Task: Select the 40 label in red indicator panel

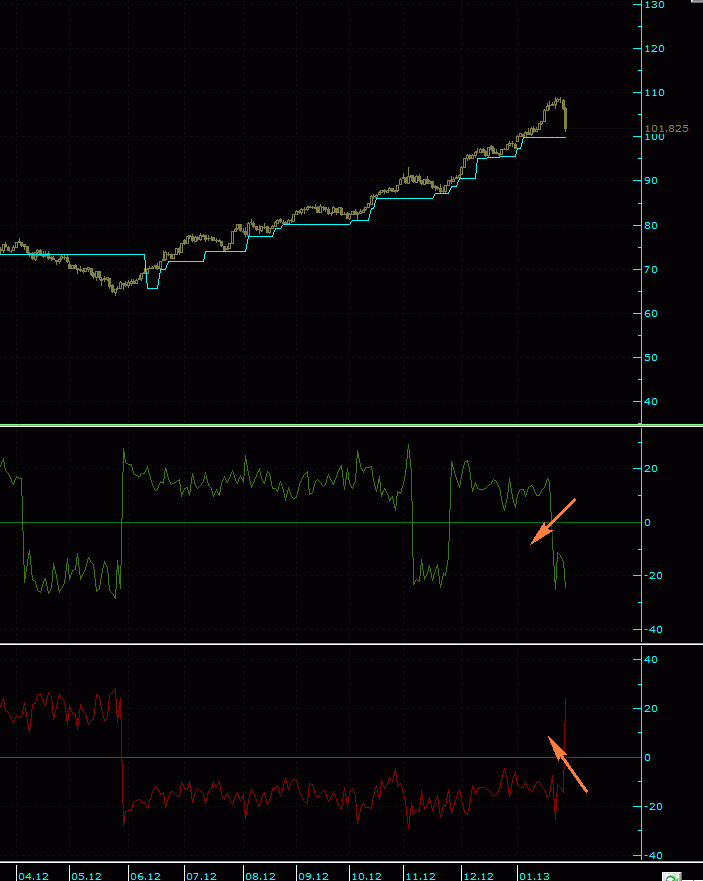Action: click(x=651, y=659)
